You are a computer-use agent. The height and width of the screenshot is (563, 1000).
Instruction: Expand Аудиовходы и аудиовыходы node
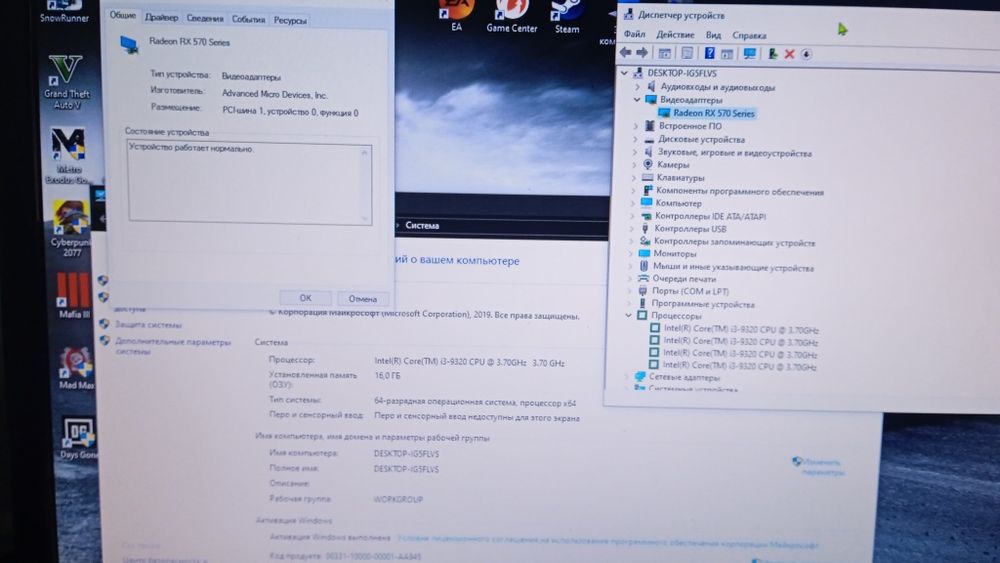coord(637,86)
